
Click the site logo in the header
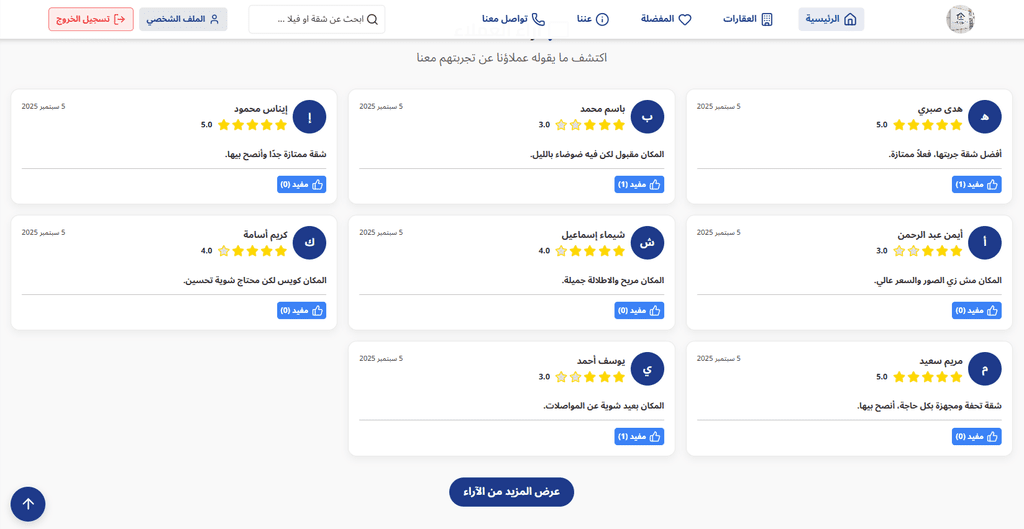[x=960, y=19]
